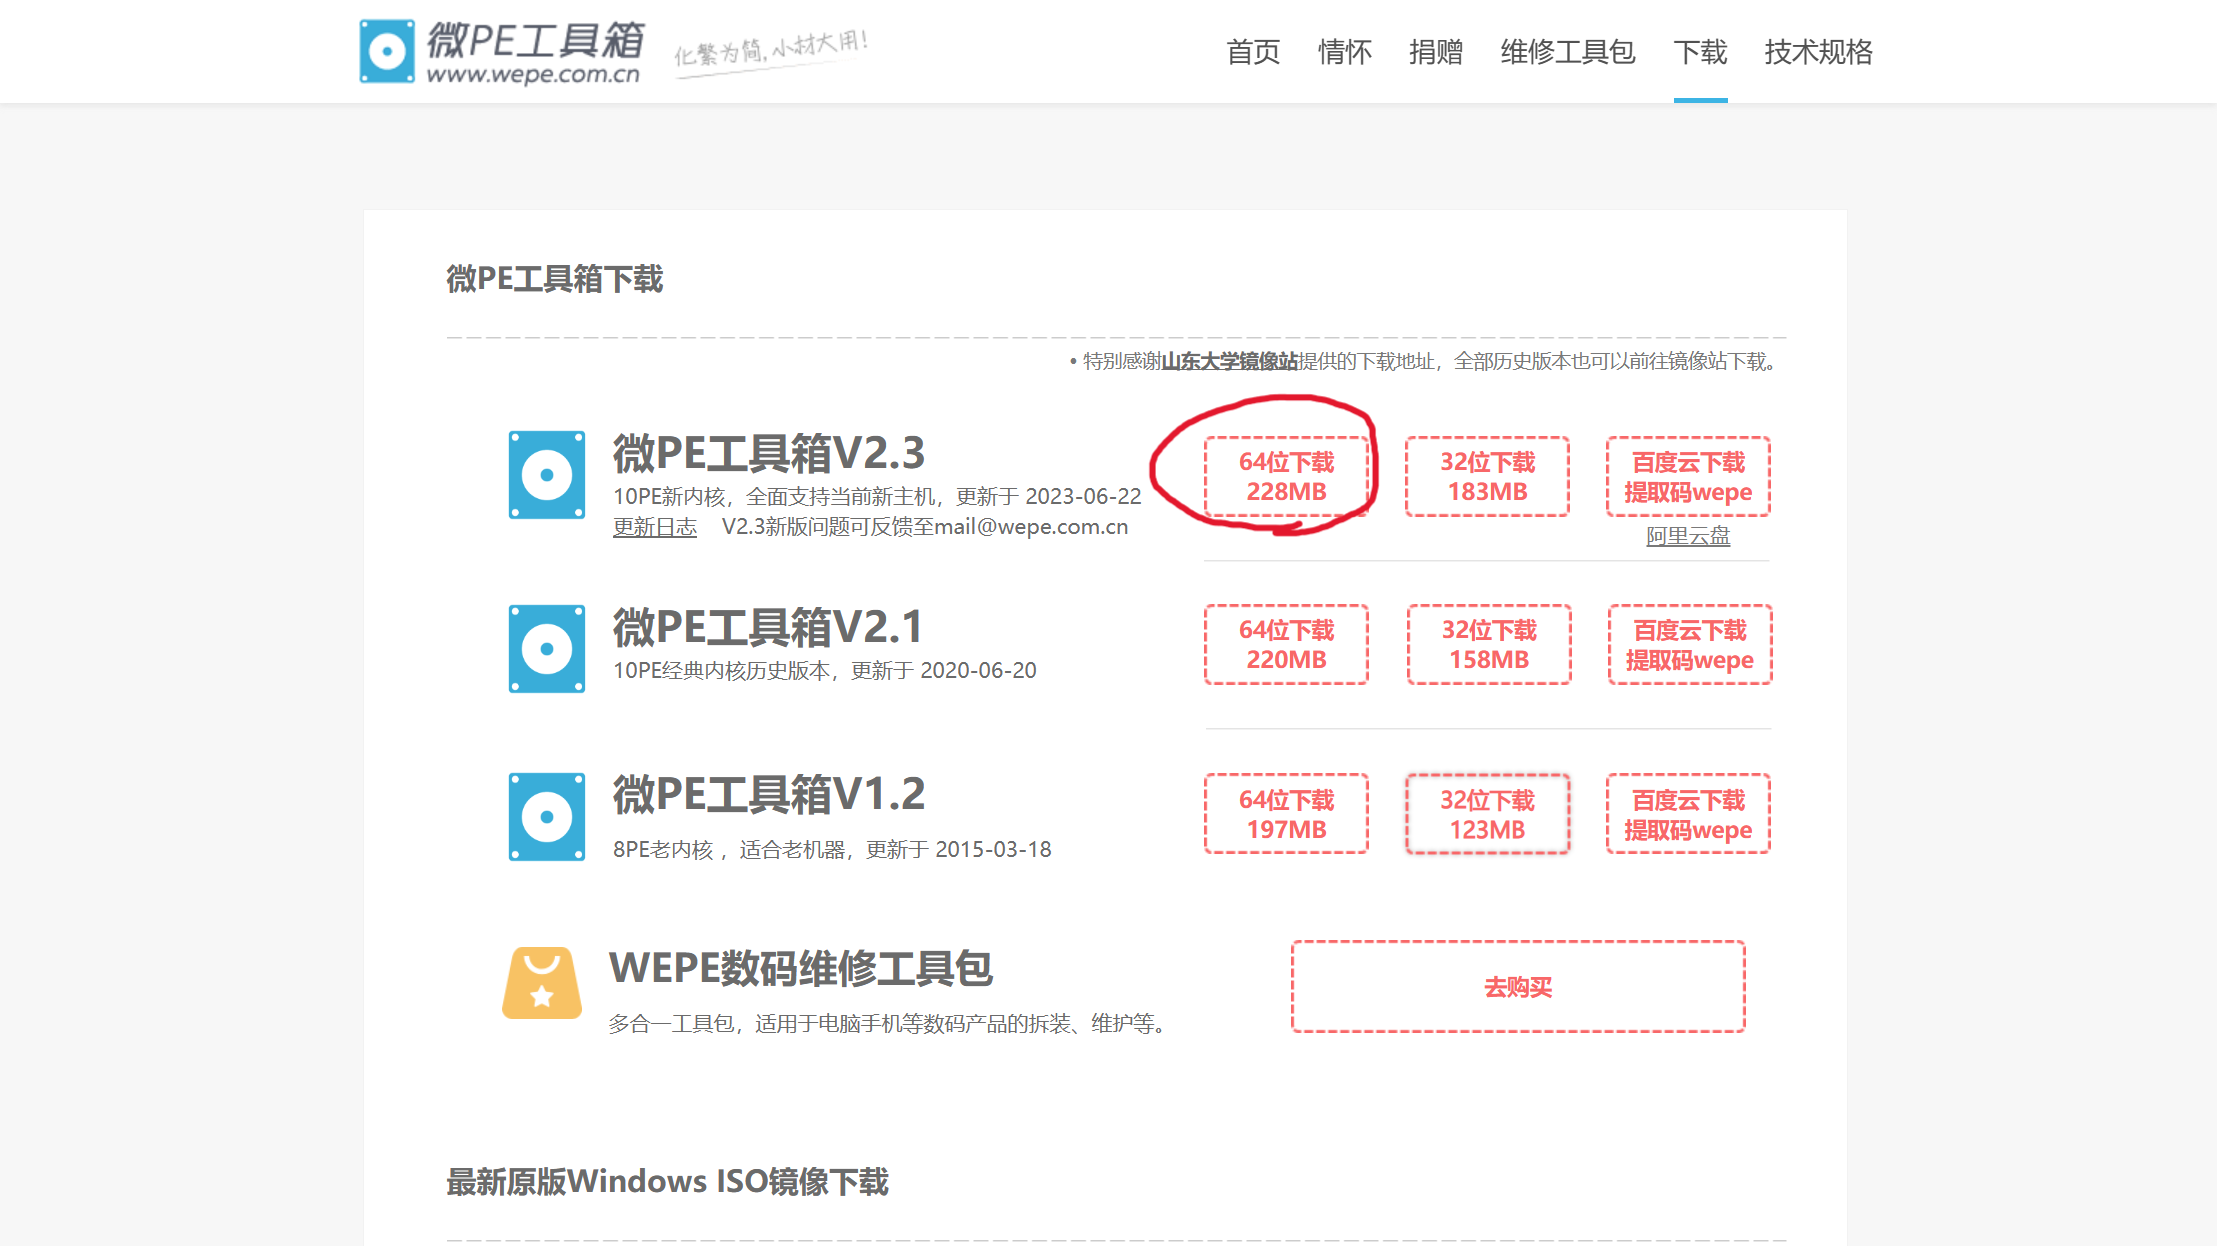This screenshot has width=2217, height=1246.
Task: Download V2.3 32位 183MB version
Action: tap(1487, 477)
